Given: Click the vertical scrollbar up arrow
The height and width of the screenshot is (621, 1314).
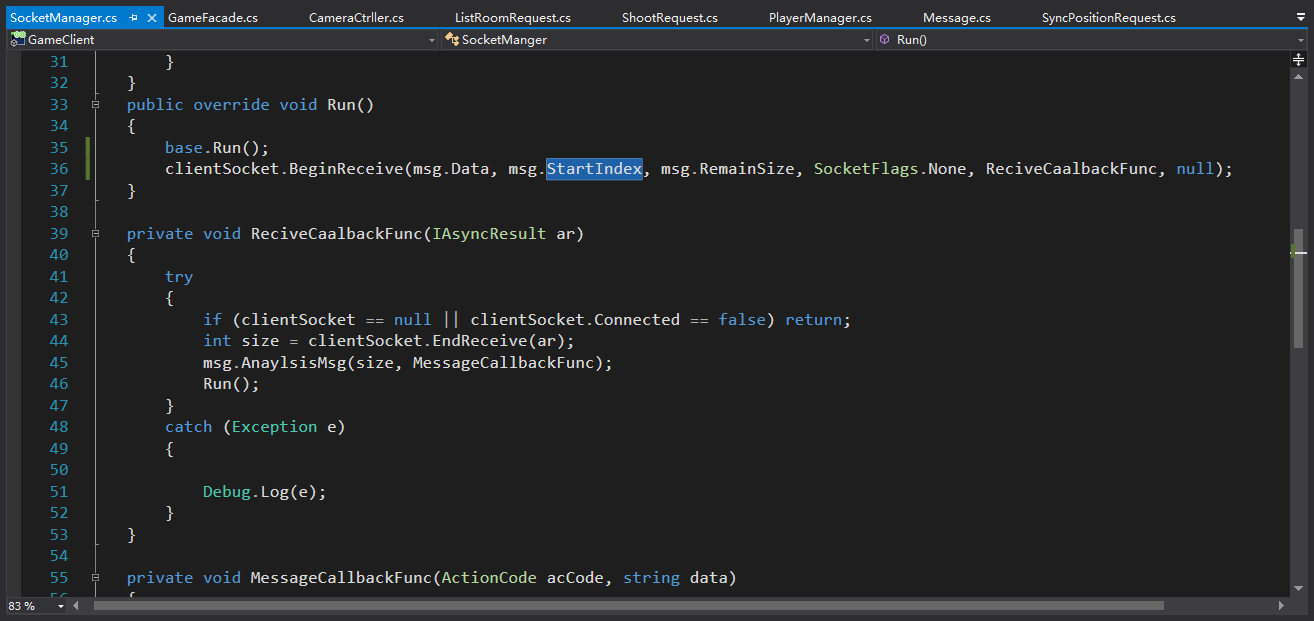Looking at the screenshot, I should pos(1298,75).
